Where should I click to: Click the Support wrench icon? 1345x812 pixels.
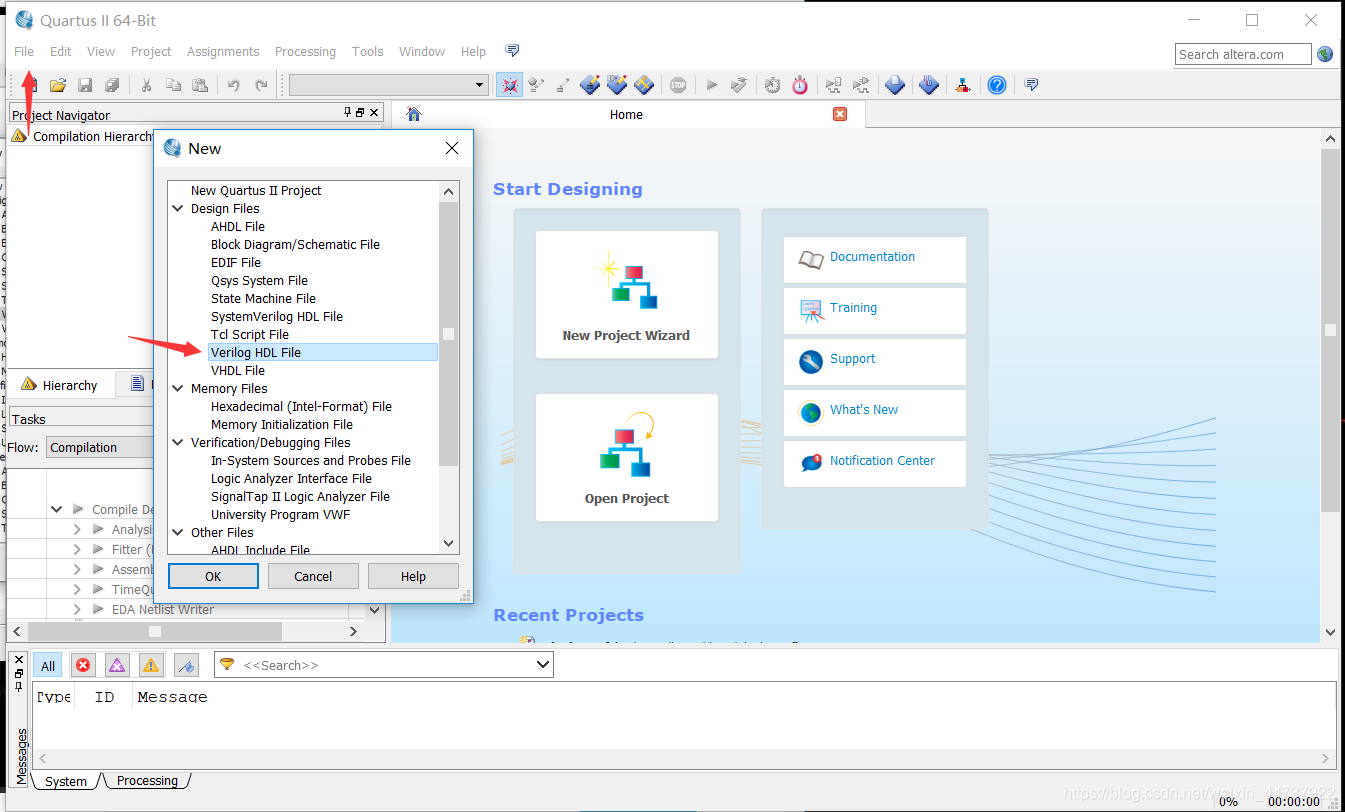coord(811,361)
